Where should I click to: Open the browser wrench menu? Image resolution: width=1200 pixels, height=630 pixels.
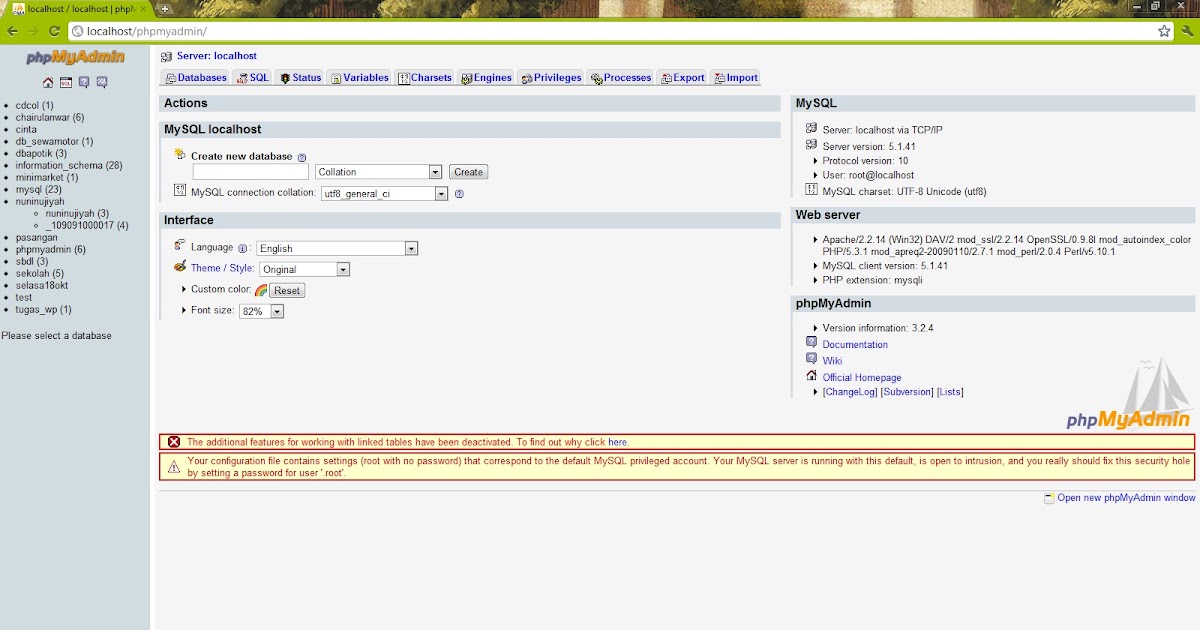(x=1187, y=31)
